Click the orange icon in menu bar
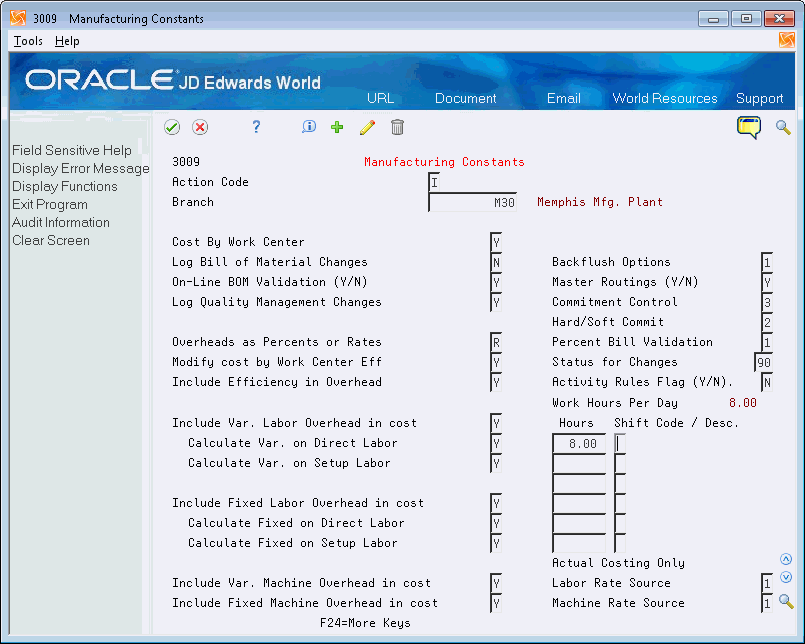The height and width of the screenshot is (644, 805). tap(787, 40)
